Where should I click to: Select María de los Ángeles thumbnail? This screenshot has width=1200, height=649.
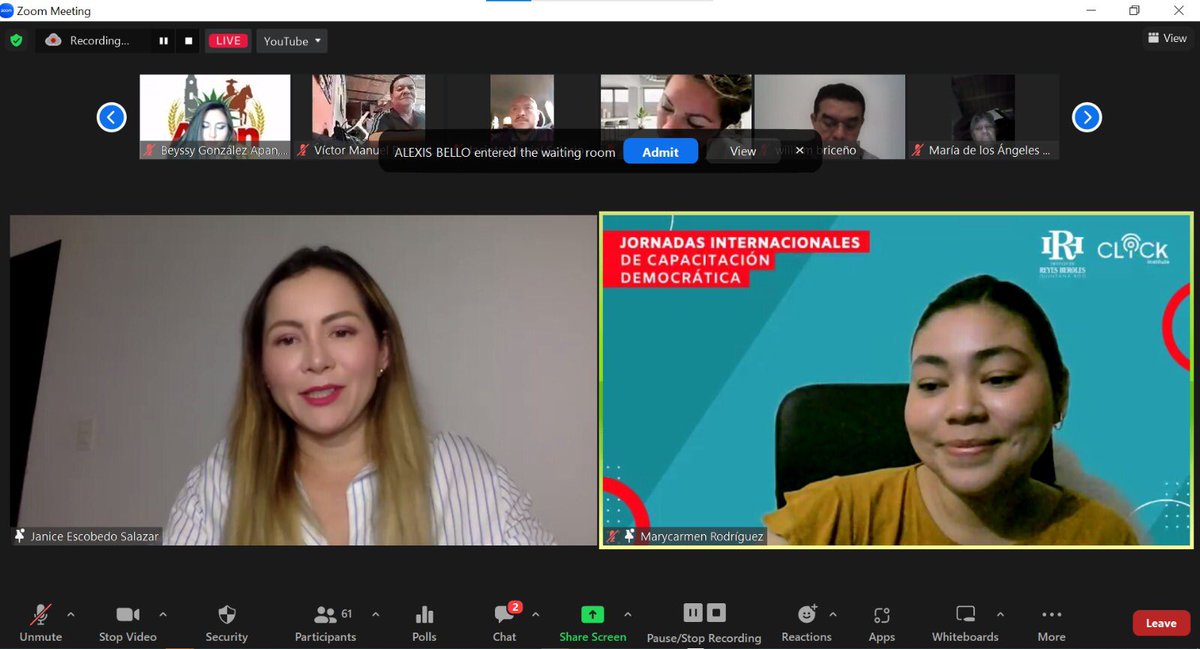coord(983,117)
